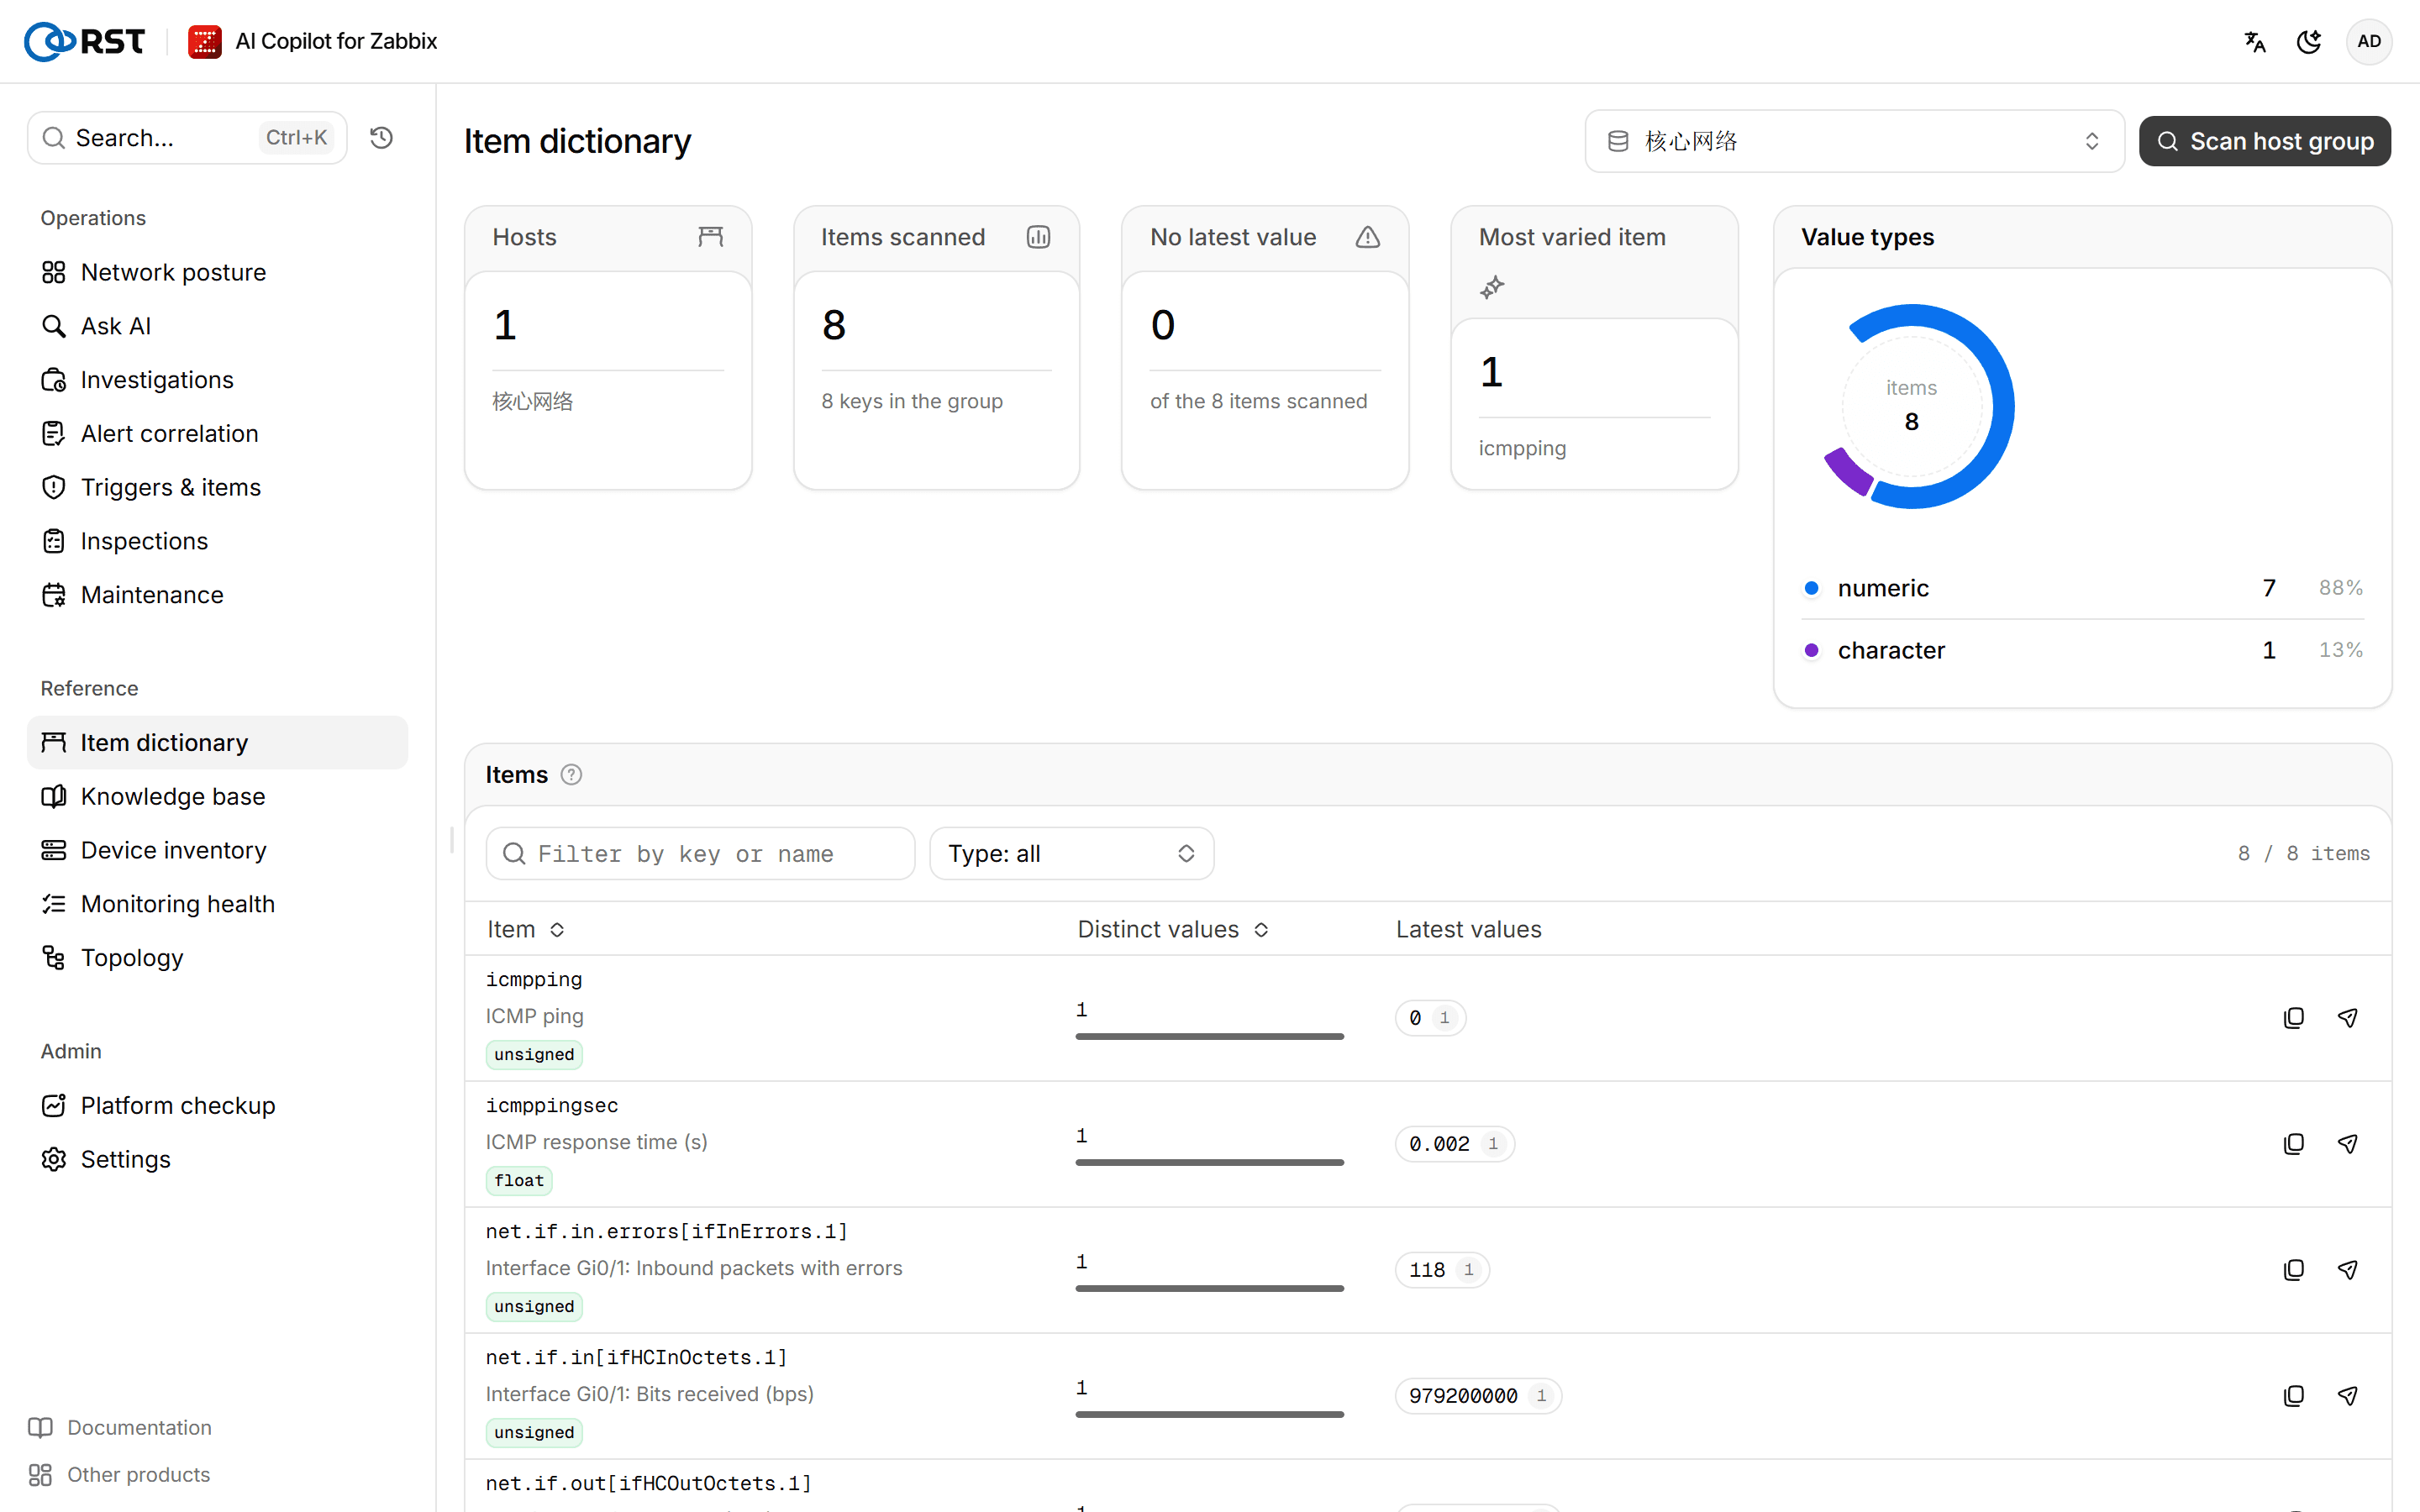2420x1512 pixels.
Task: Open Investigations in sidebar
Action: [217, 380]
